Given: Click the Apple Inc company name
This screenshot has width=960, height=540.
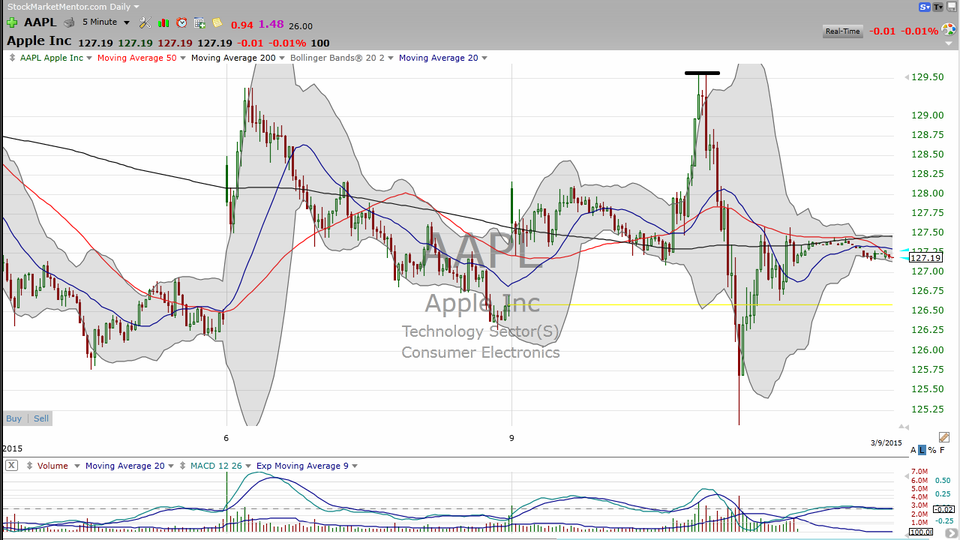Looking at the screenshot, I should [39, 42].
